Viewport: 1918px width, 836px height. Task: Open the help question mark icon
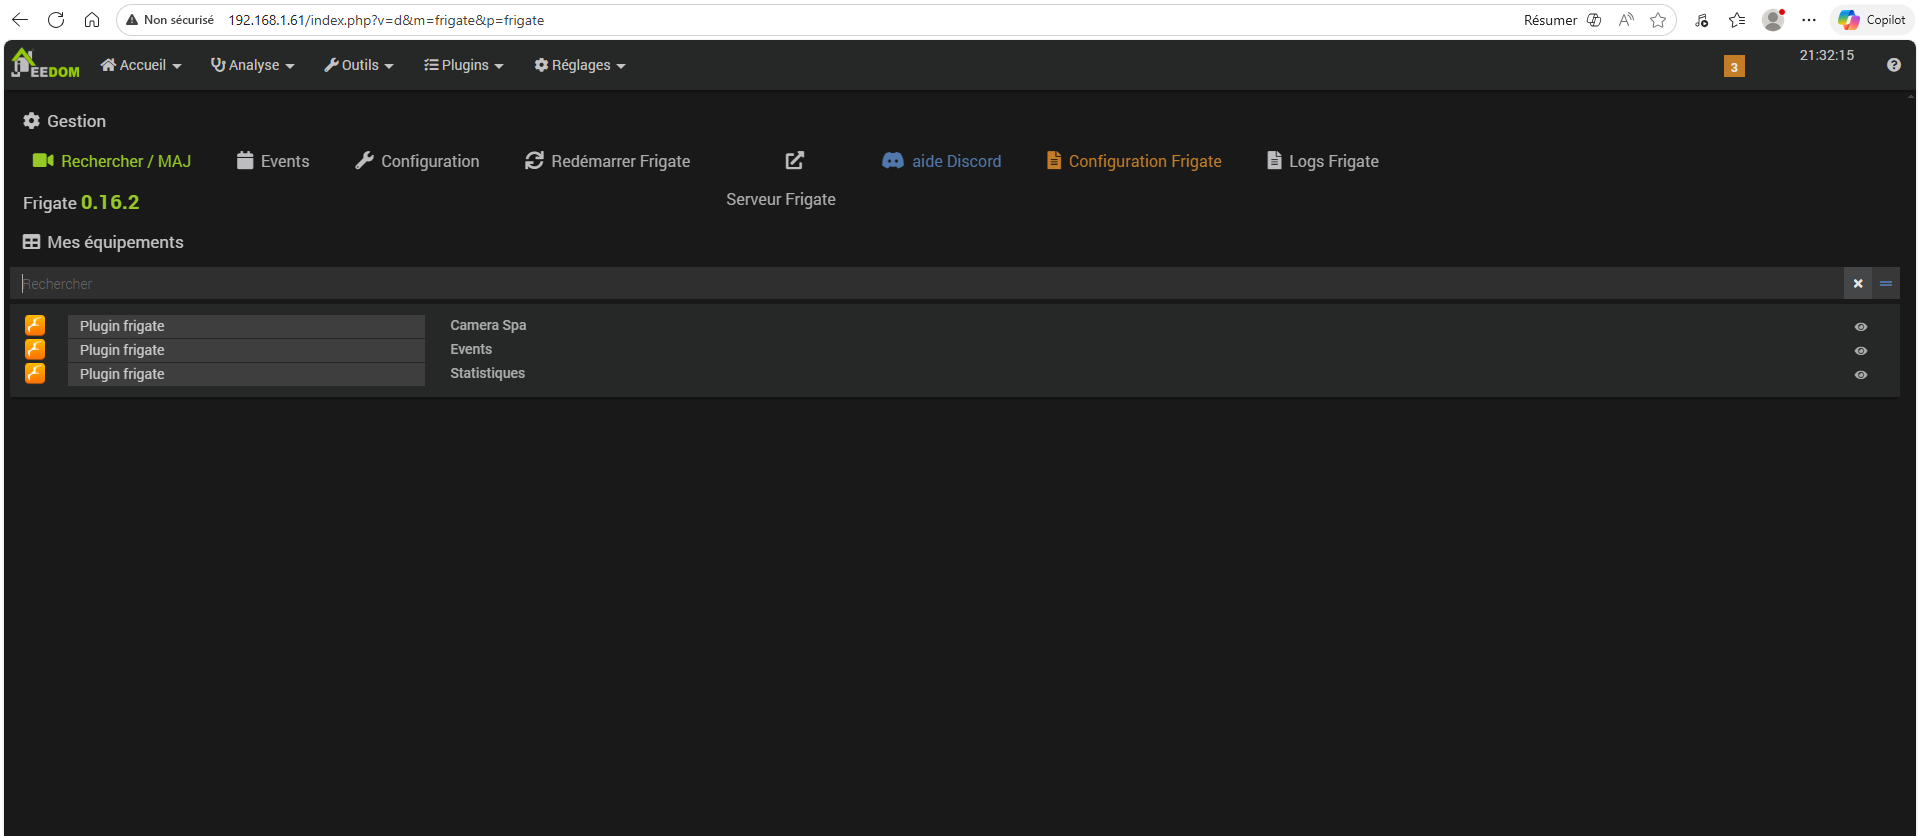[1893, 65]
